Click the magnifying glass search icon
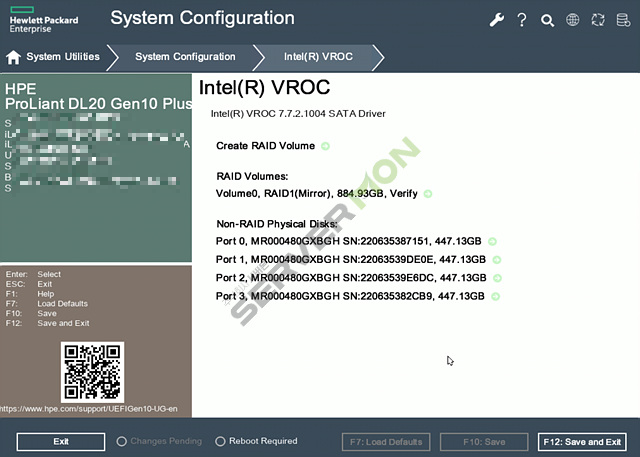 [547, 20]
